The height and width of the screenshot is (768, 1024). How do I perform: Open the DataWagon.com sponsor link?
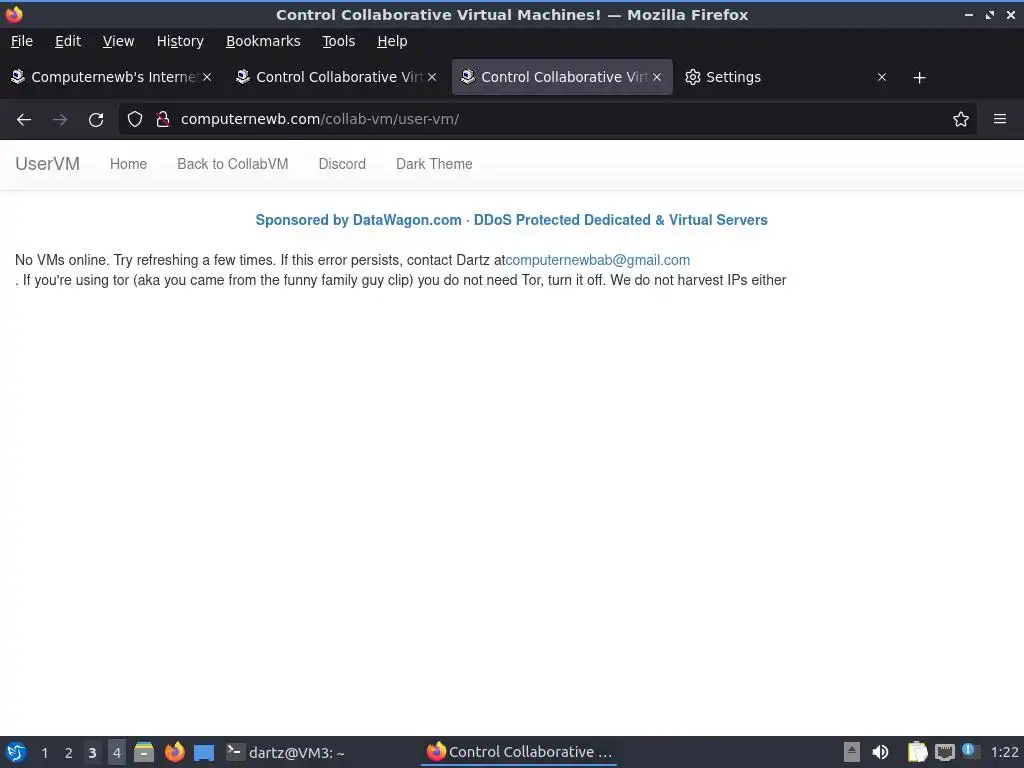point(511,220)
